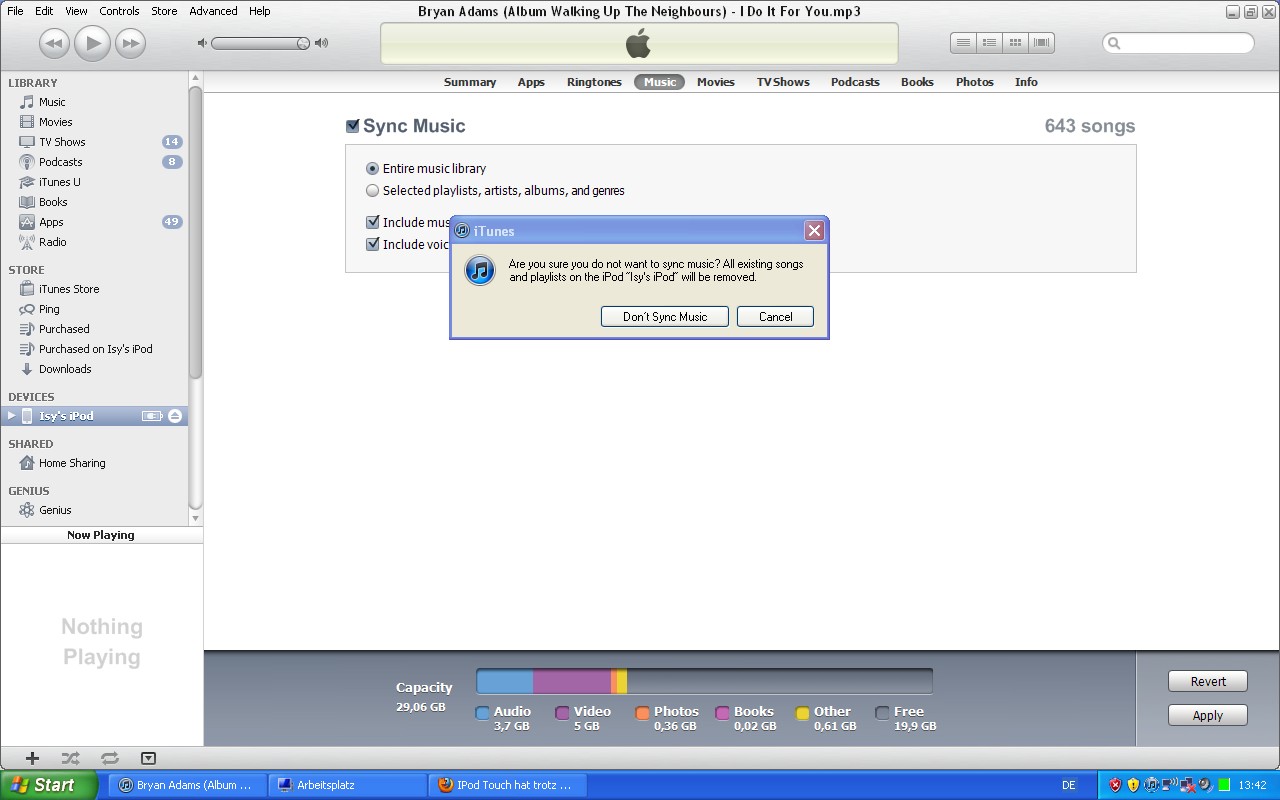Viewport: 1280px width, 800px height.
Task: Open the Windows Start menu
Action: [48, 785]
